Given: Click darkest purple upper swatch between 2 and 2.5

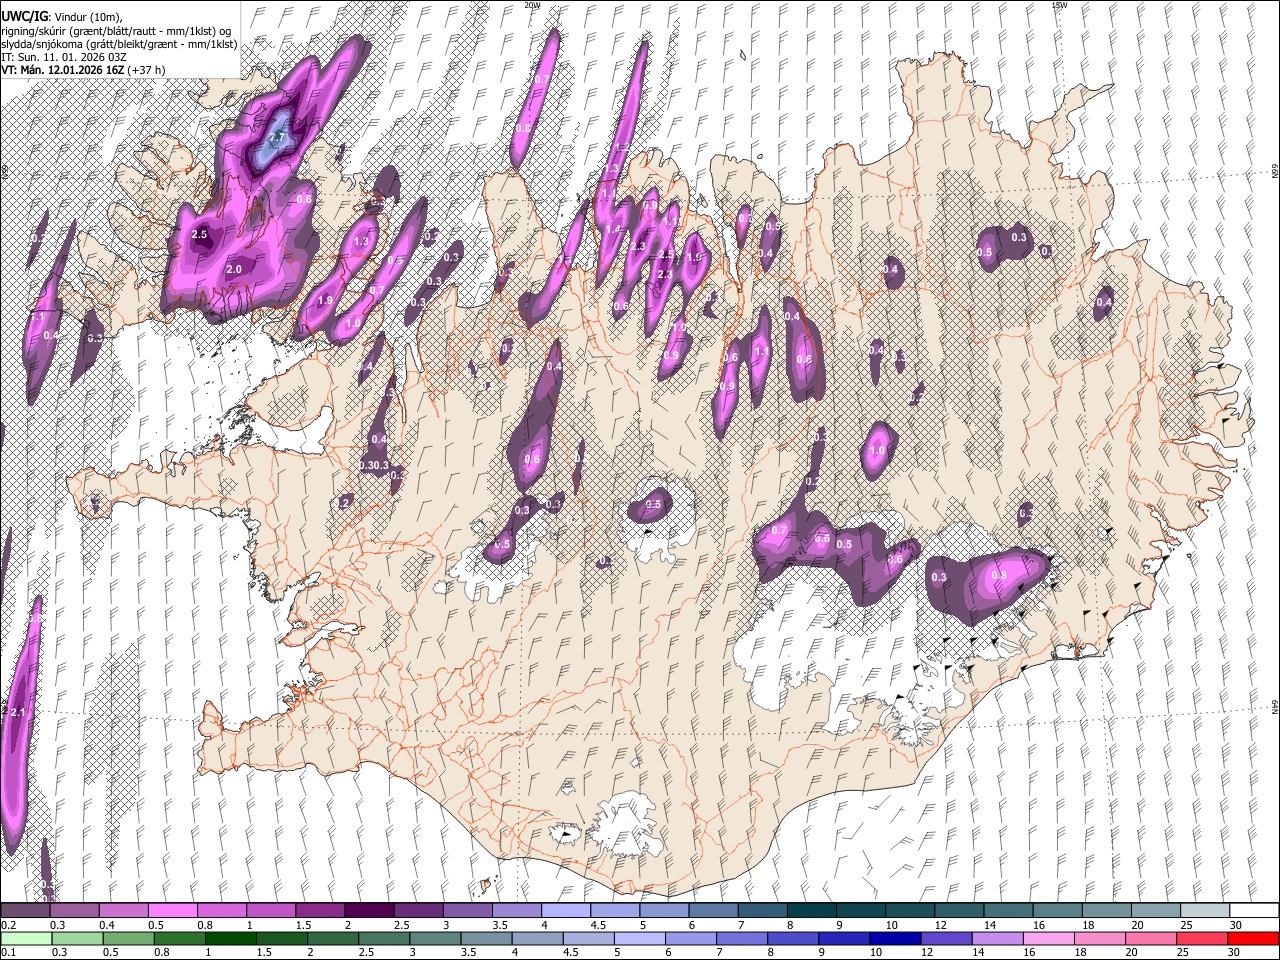Looking at the screenshot, I should pos(368,911).
